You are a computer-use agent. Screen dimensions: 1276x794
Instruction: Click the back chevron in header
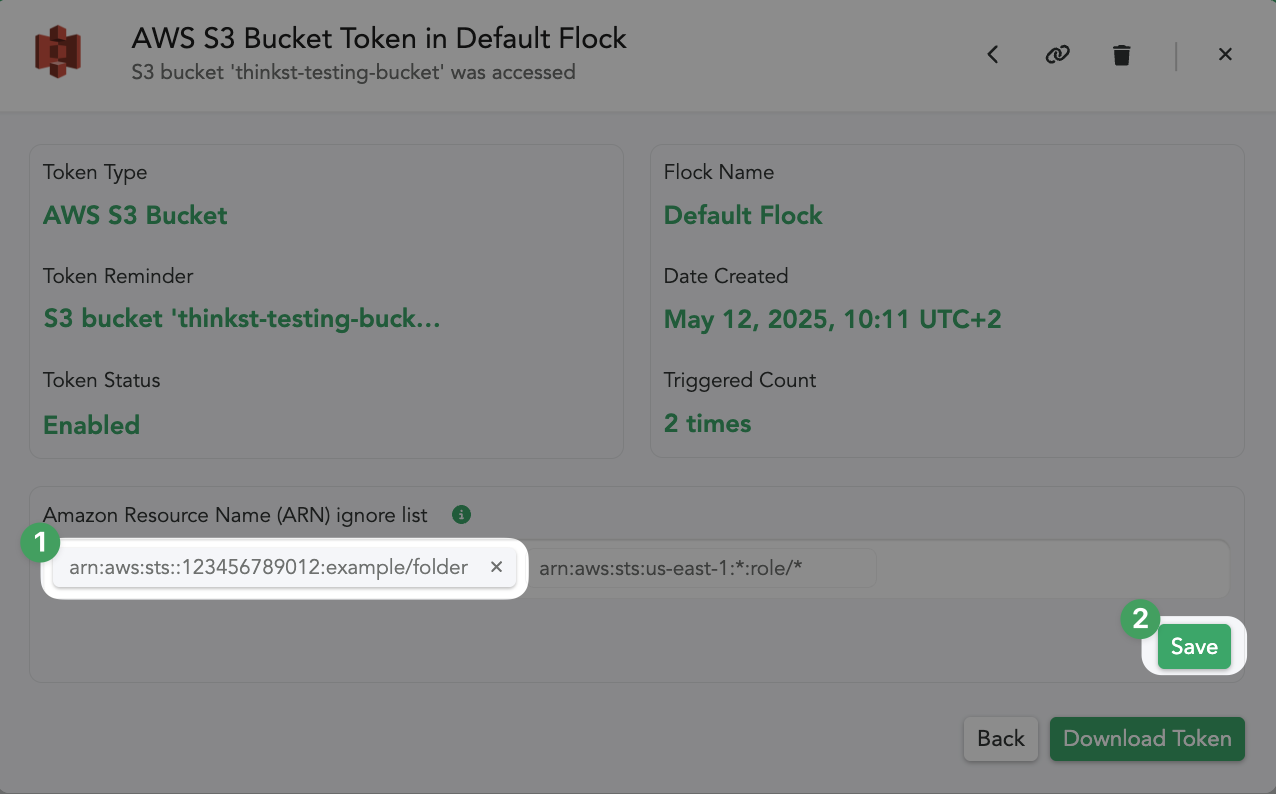click(x=993, y=55)
